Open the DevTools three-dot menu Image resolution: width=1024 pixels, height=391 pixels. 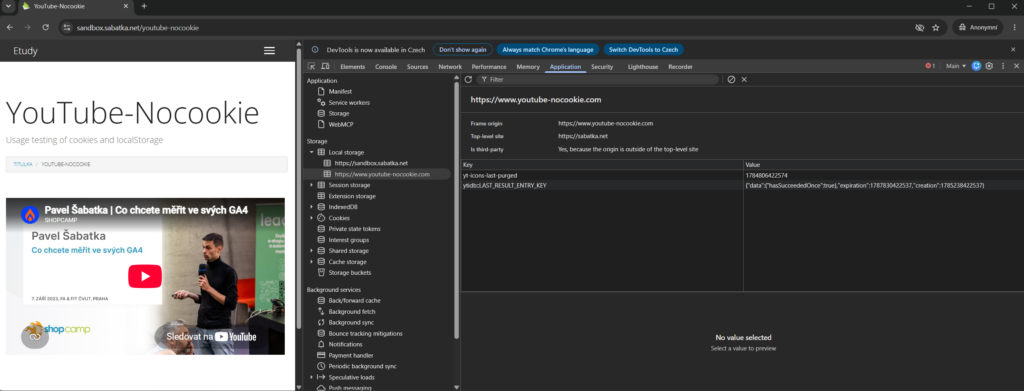click(x=1003, y=66)
